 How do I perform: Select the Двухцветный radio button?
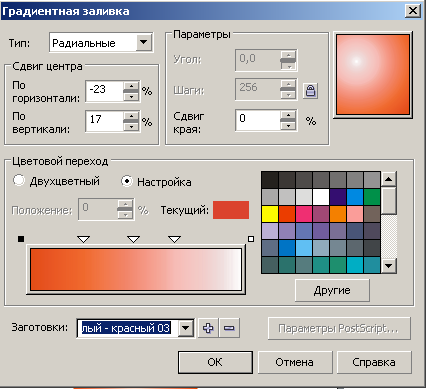(x=19, y=180)
